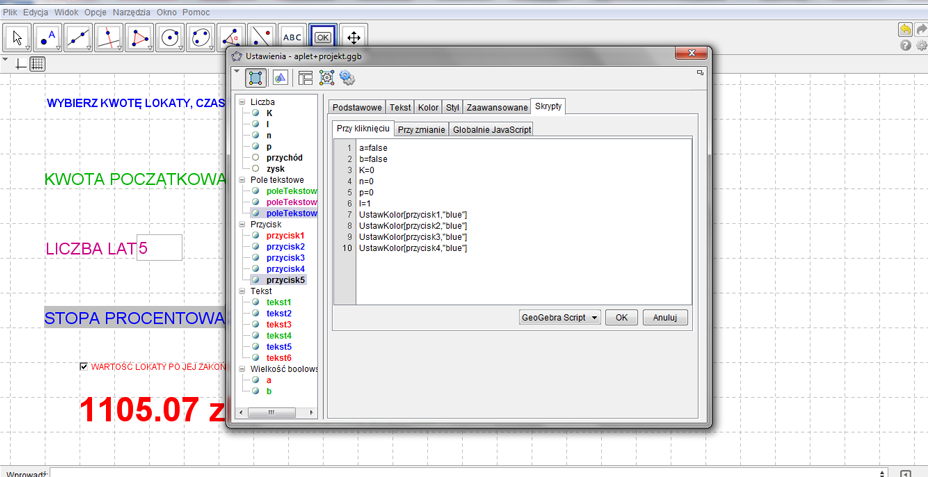
Task: Click the LICZBA LAT input field
Action: click(160, 247)
